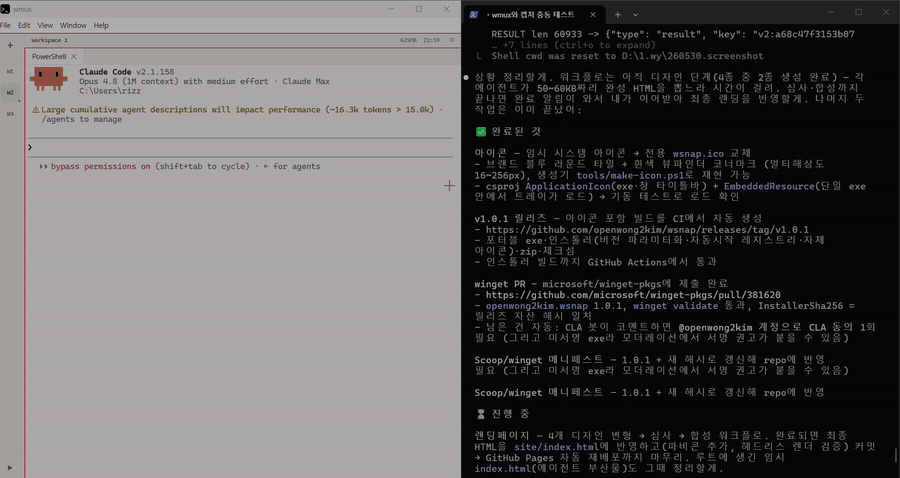The width and height of the screenshot is (900, 478).
Task: Click the plus crosshair at pane right edge
Action: [x=449, y=185]
